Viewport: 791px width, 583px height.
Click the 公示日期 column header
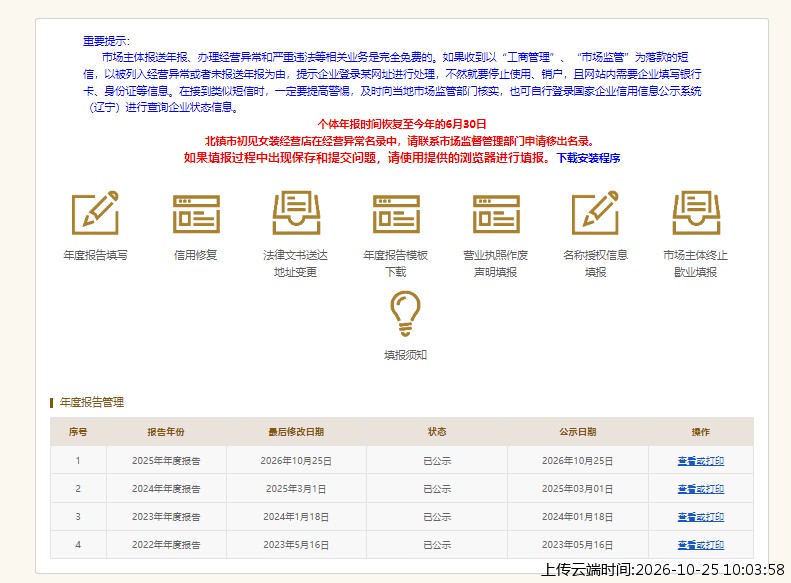[x=578, y=432]
